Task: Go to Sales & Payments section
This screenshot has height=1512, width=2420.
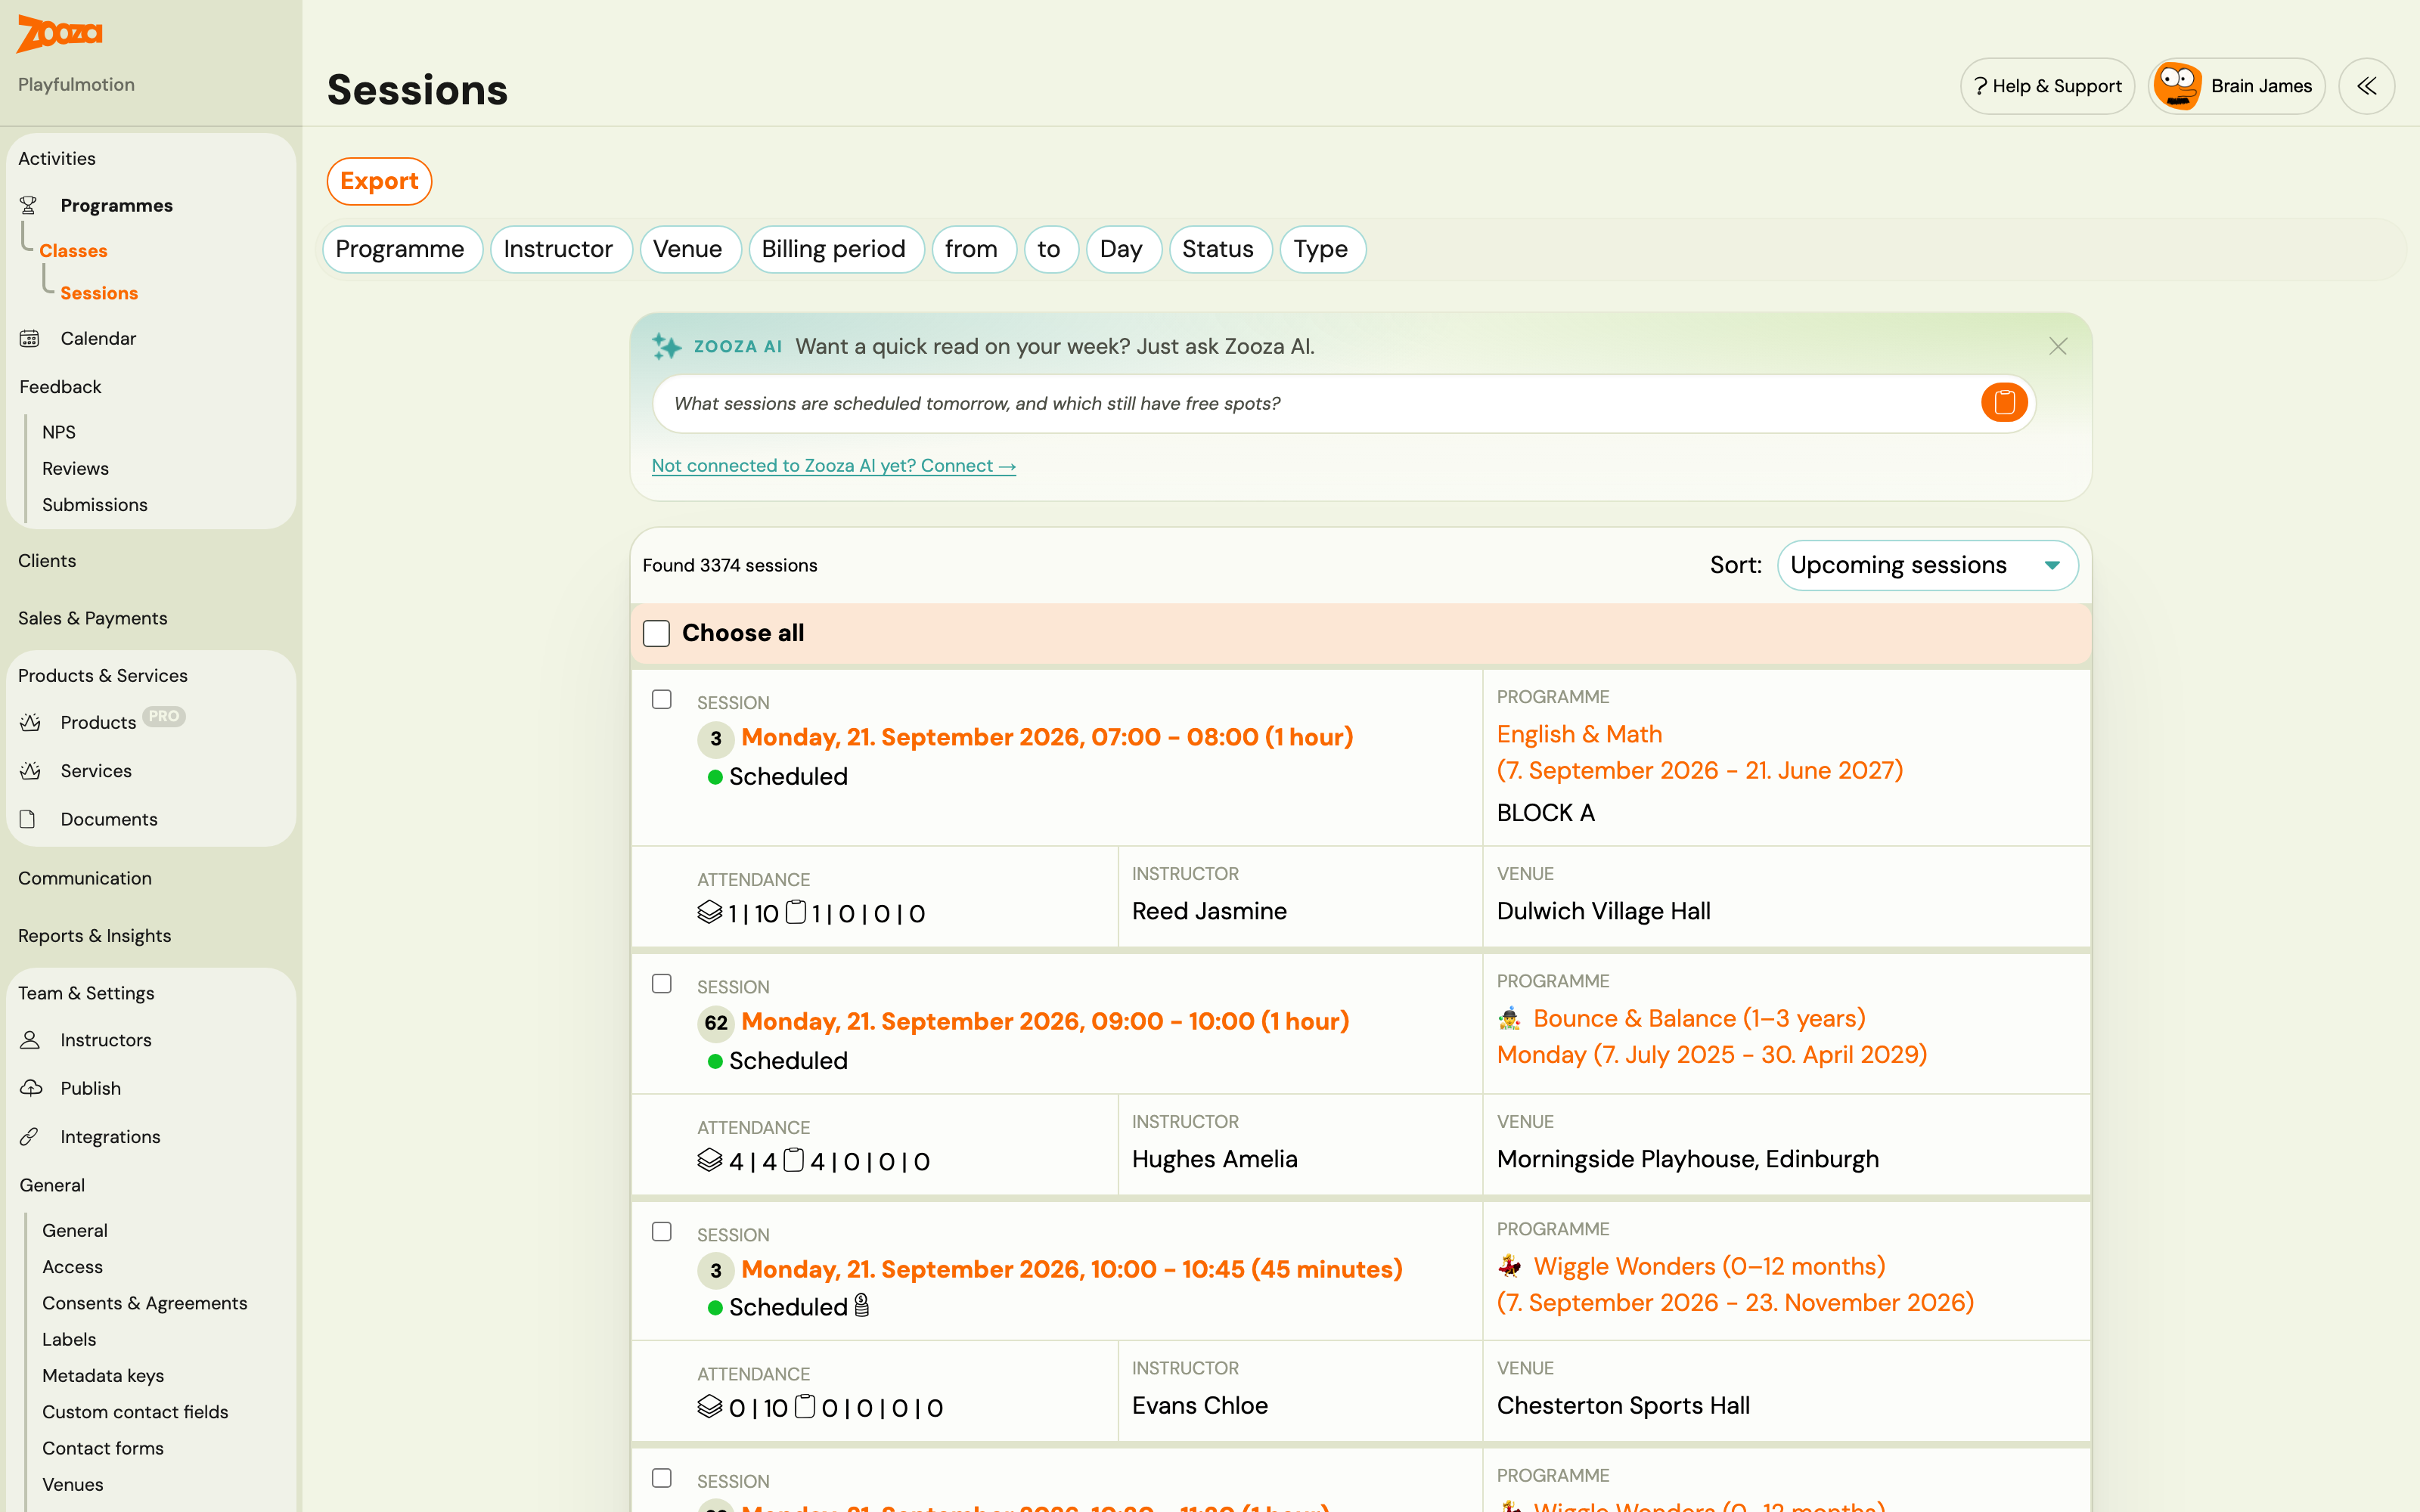Action: pyautogui.click(x=93, y=618)
